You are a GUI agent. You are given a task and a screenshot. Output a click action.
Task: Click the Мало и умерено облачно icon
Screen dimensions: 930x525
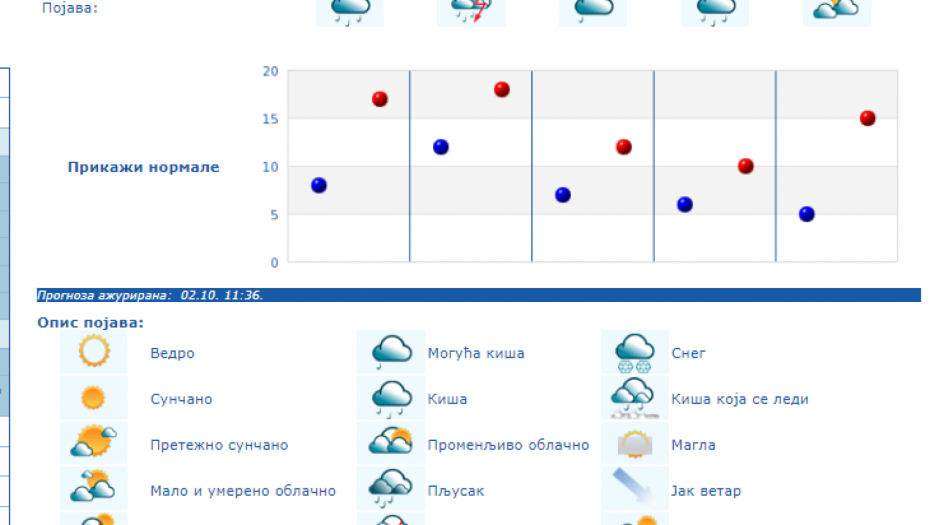(x=93, y=489)
